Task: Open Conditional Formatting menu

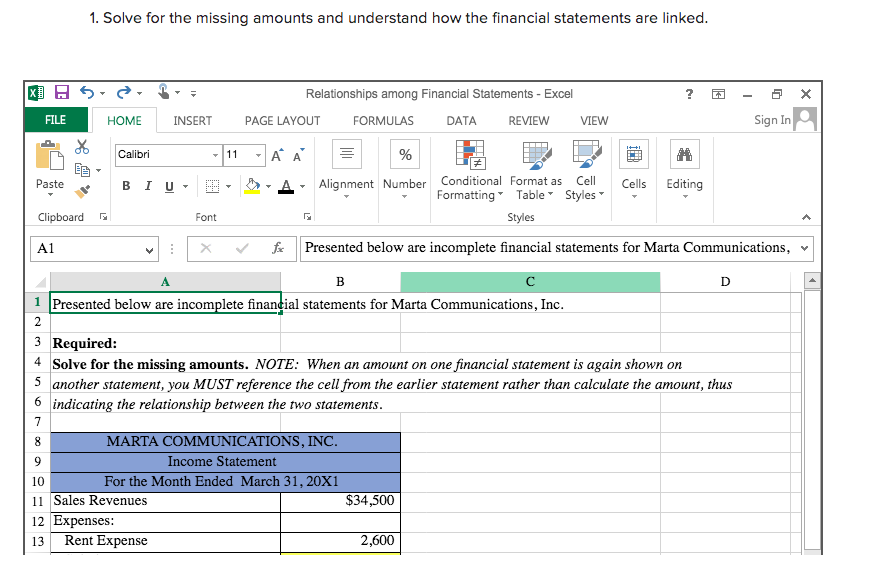Action: tap(470, 171)
